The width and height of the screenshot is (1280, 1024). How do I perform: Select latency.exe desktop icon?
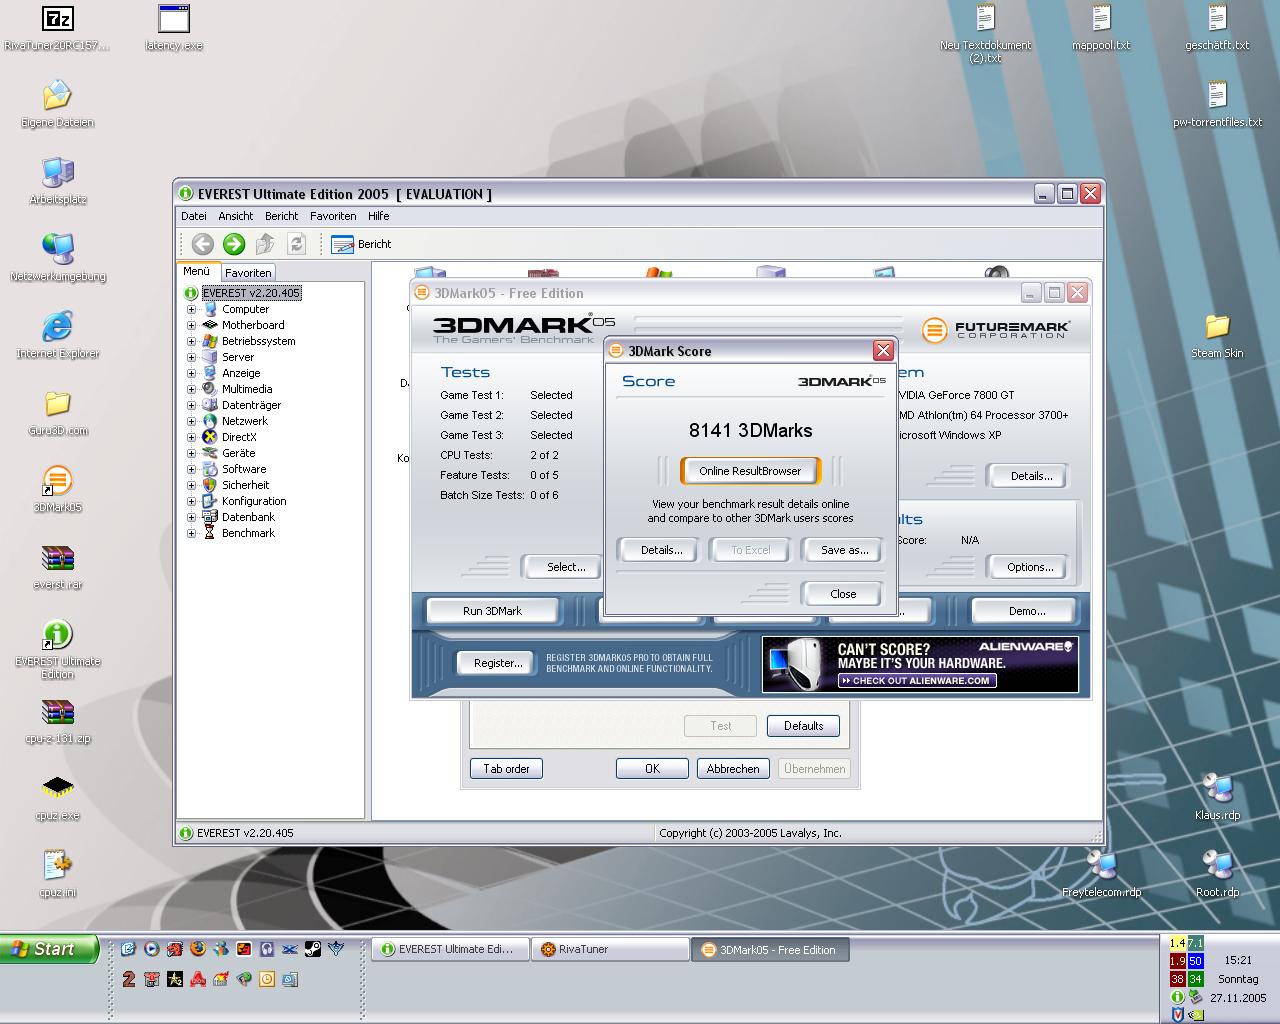(x=174, y=28)
